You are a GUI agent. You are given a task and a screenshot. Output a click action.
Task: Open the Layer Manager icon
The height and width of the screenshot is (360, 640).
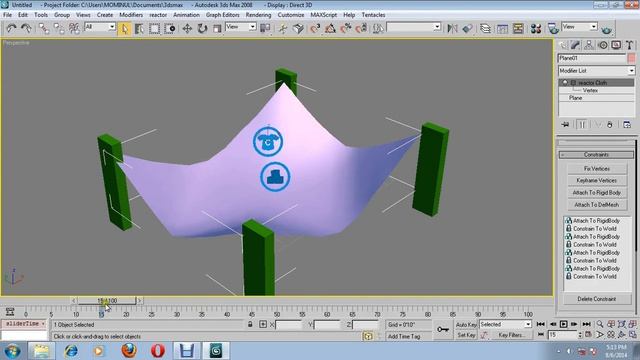pyautogui.click(x=485, y=28)
